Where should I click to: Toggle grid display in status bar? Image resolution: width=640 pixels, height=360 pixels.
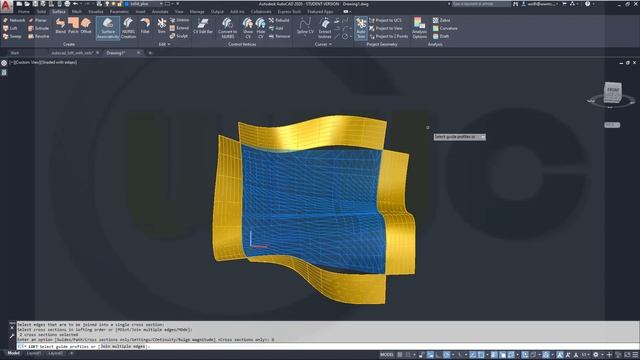point(400,355)
